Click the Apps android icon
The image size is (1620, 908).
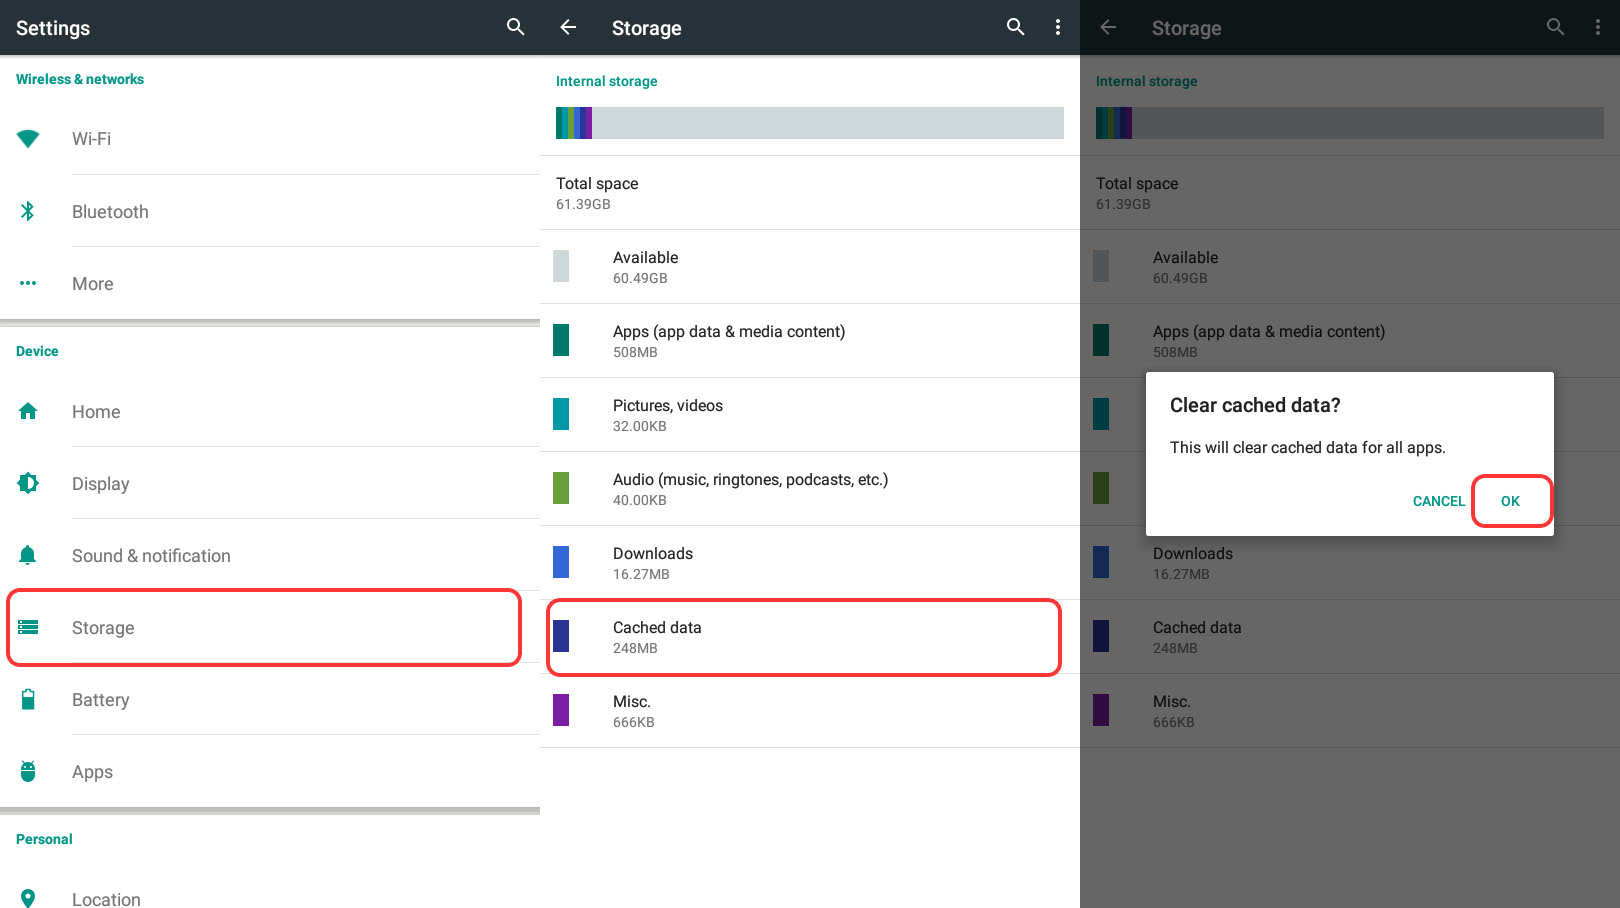(28, 772)
